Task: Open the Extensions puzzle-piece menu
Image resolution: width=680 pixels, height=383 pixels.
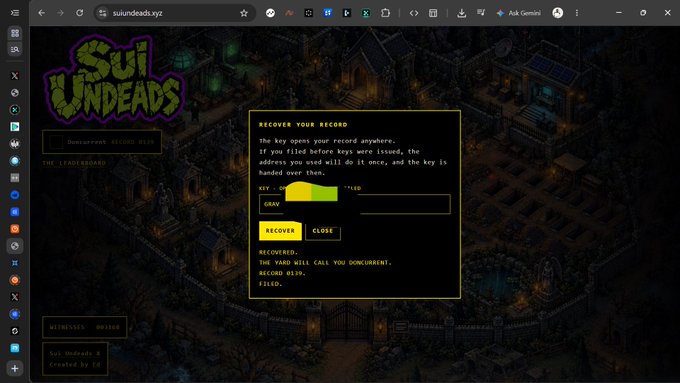Action: tap(385, 13)
